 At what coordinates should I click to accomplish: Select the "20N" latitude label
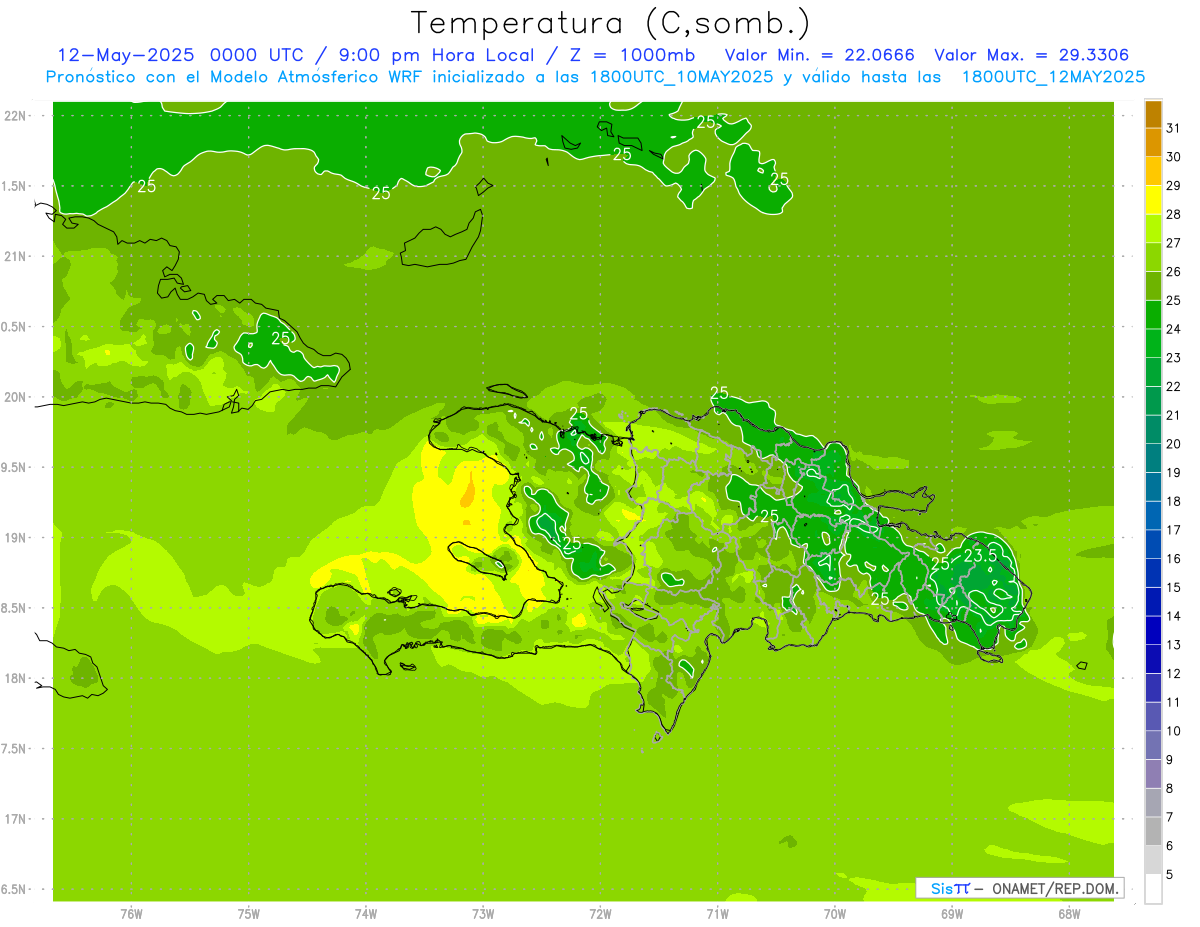[15, 397]
